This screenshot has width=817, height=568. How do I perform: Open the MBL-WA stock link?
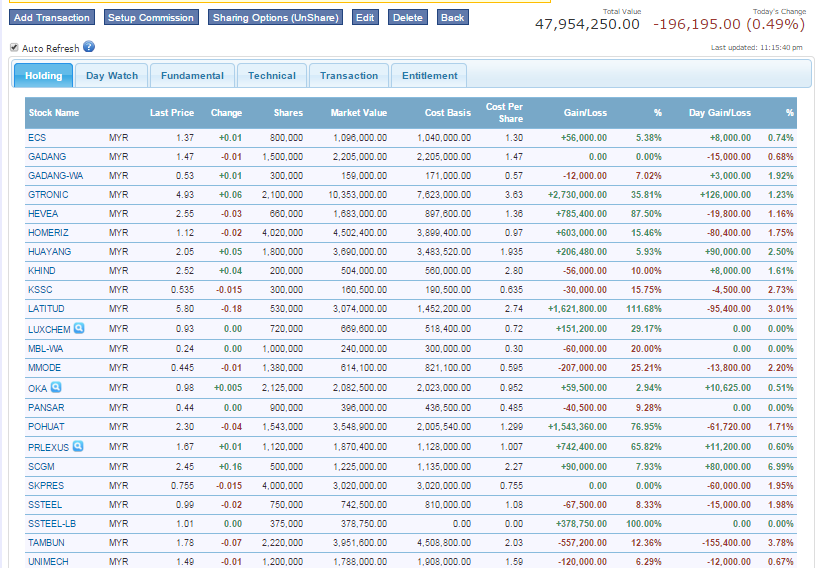click(x=46, y=349)
